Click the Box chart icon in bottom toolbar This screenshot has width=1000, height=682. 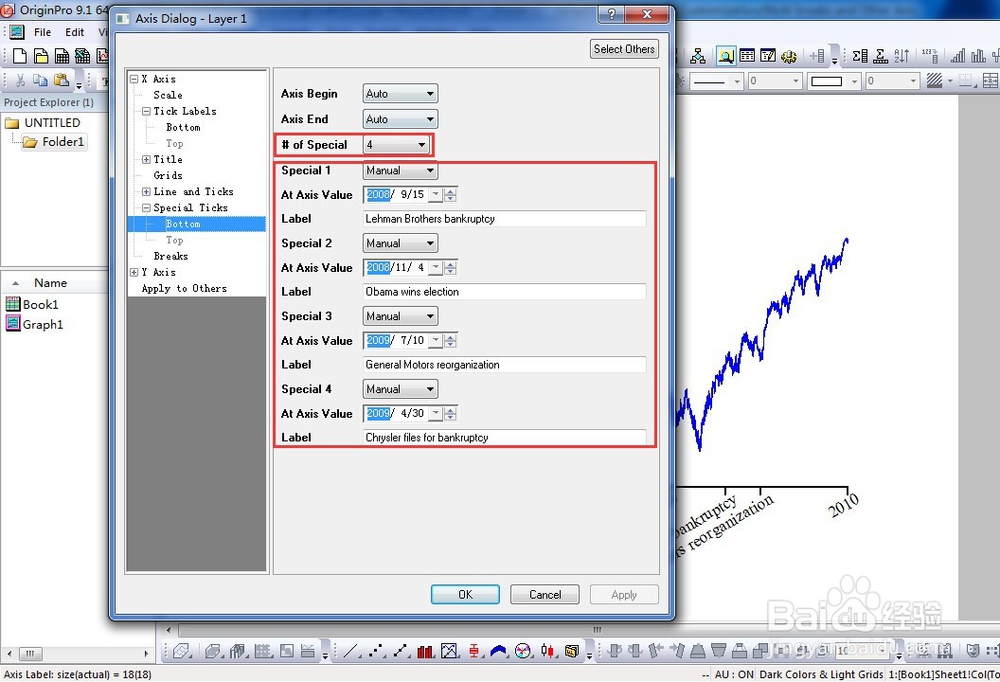[x=474, y=651]
